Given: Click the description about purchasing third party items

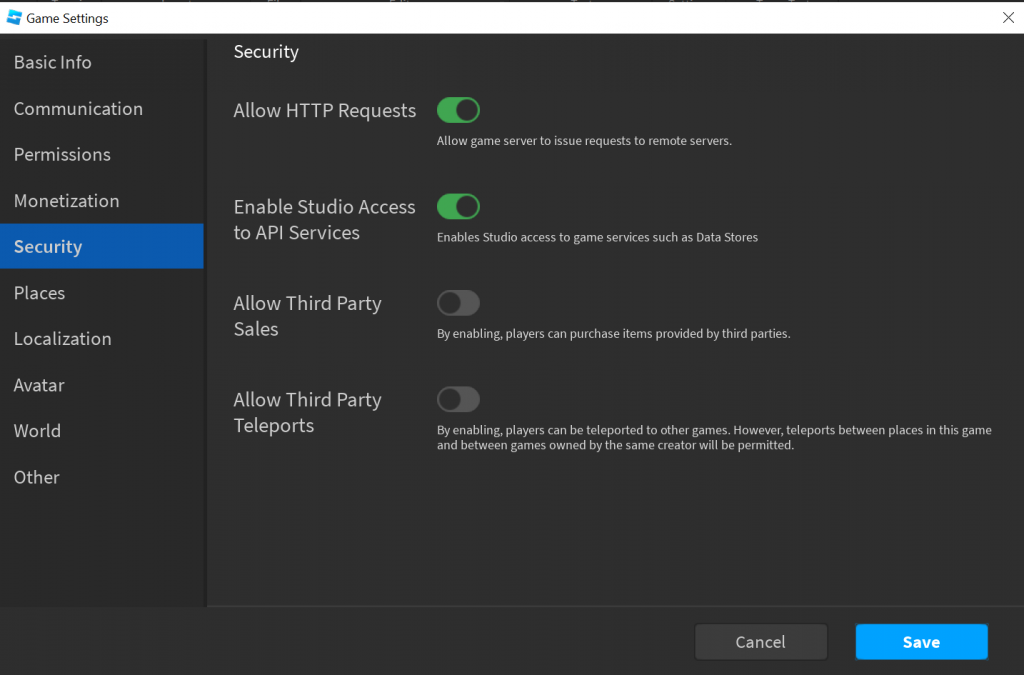Looking at the screenshot, I should [x=614, y=334].
